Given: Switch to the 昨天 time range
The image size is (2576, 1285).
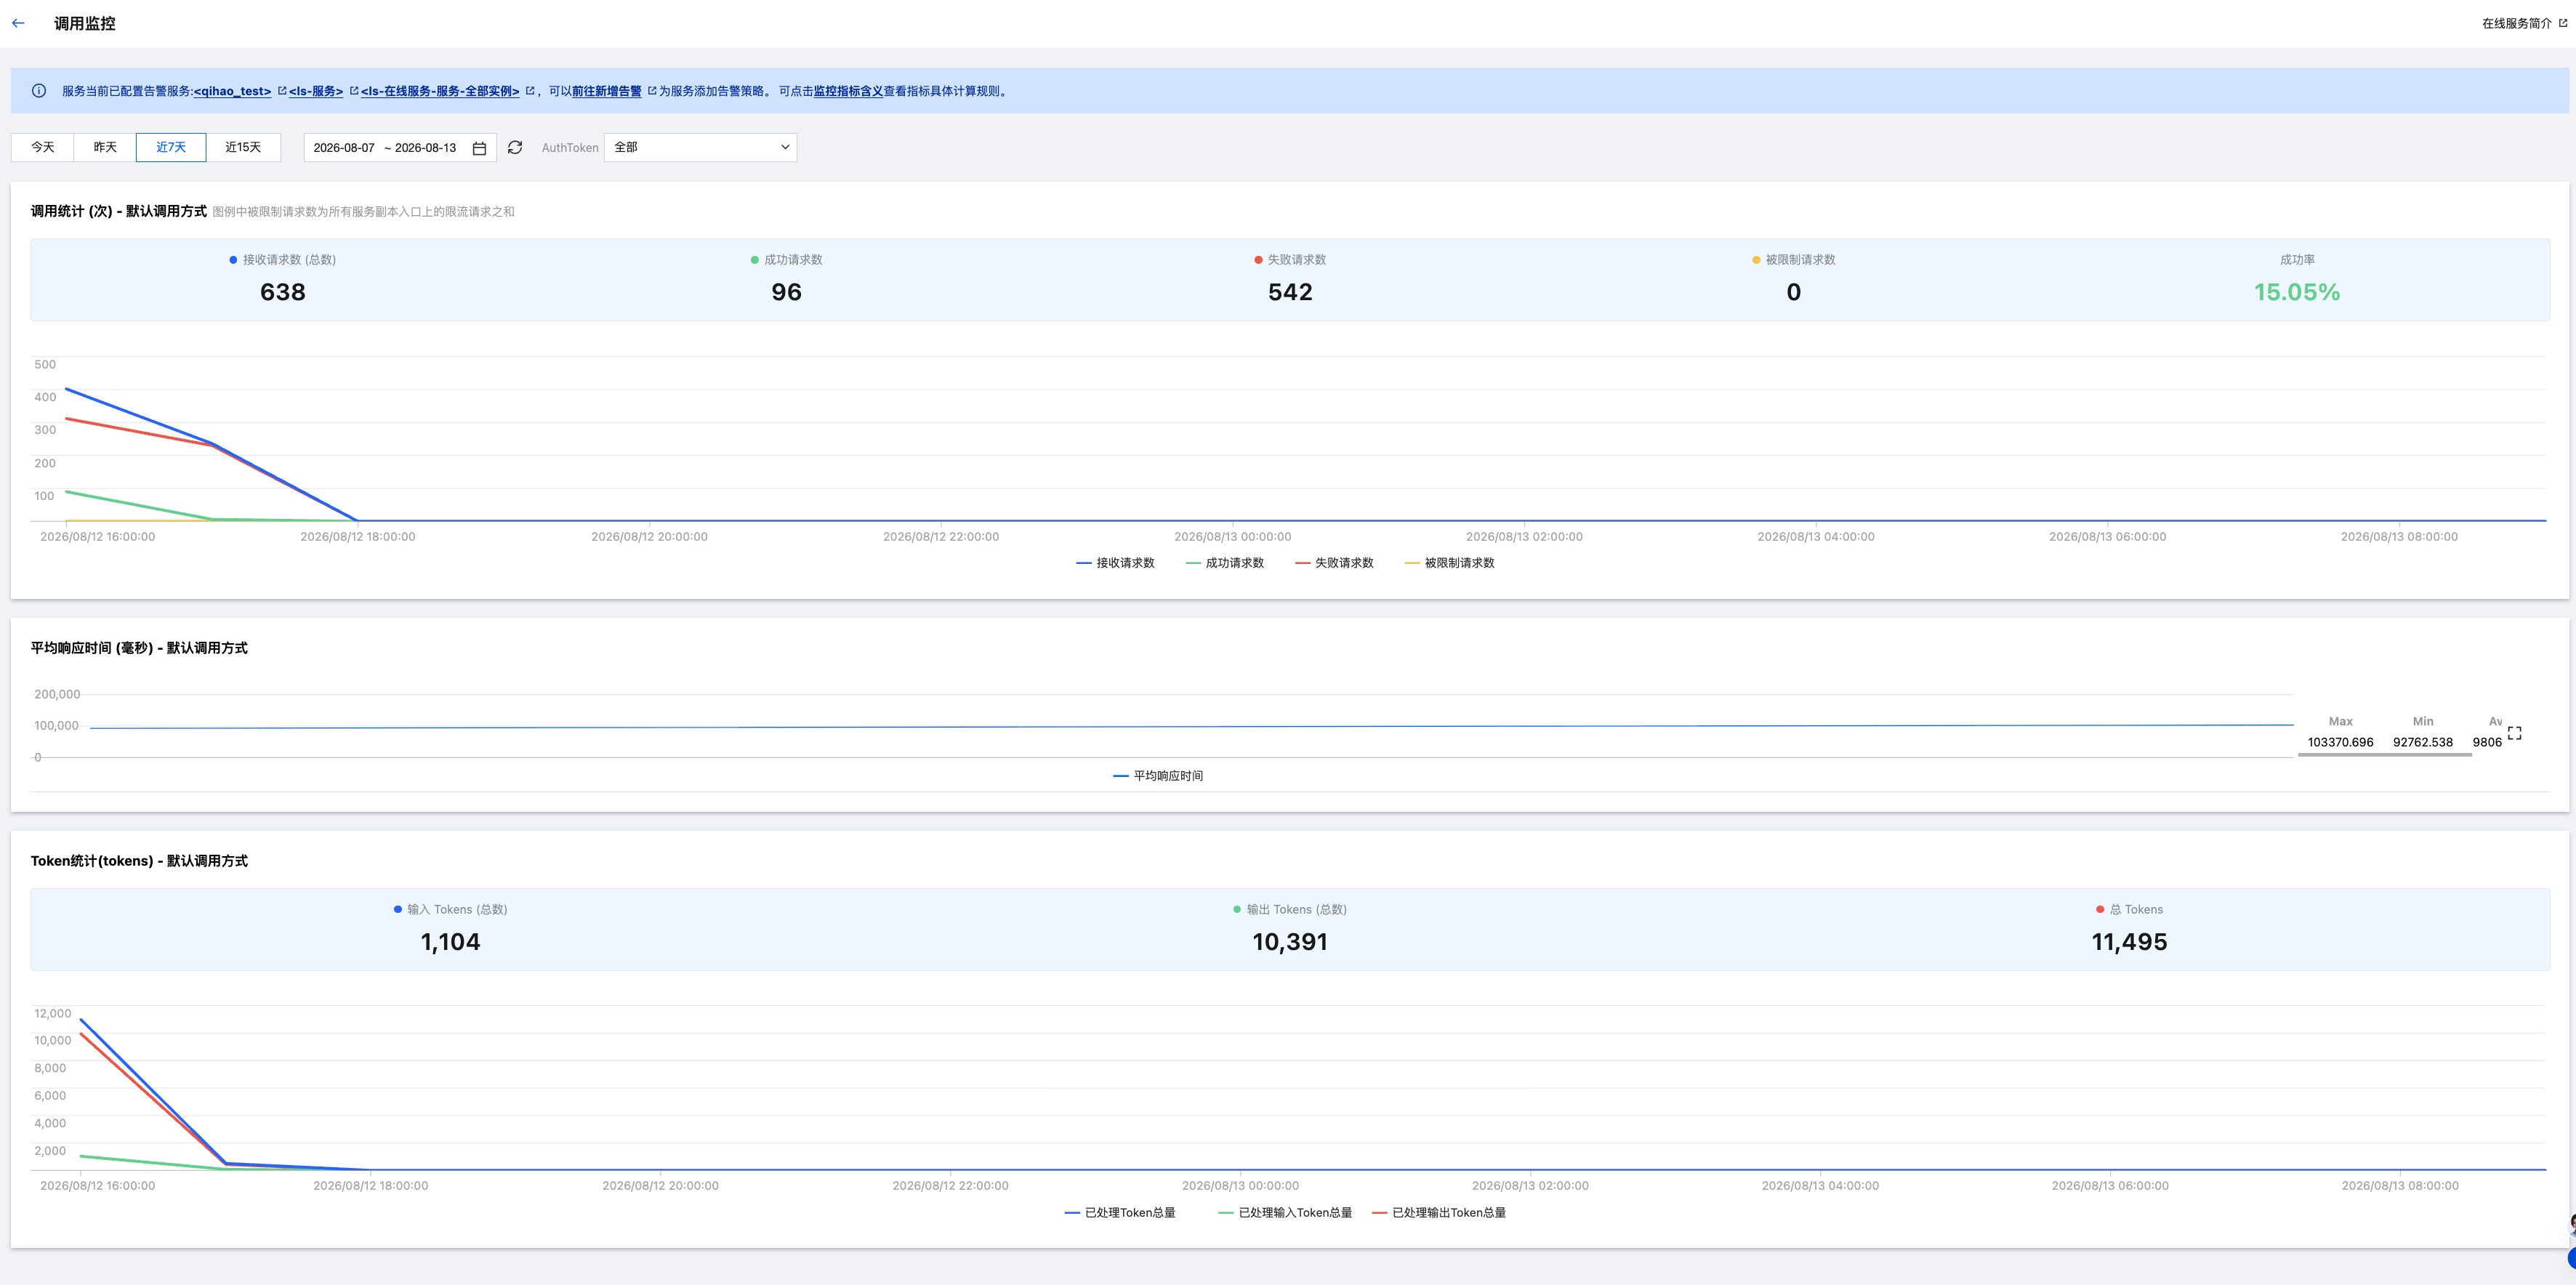Looking at the screenshot, I should click(x=105, y=147).
